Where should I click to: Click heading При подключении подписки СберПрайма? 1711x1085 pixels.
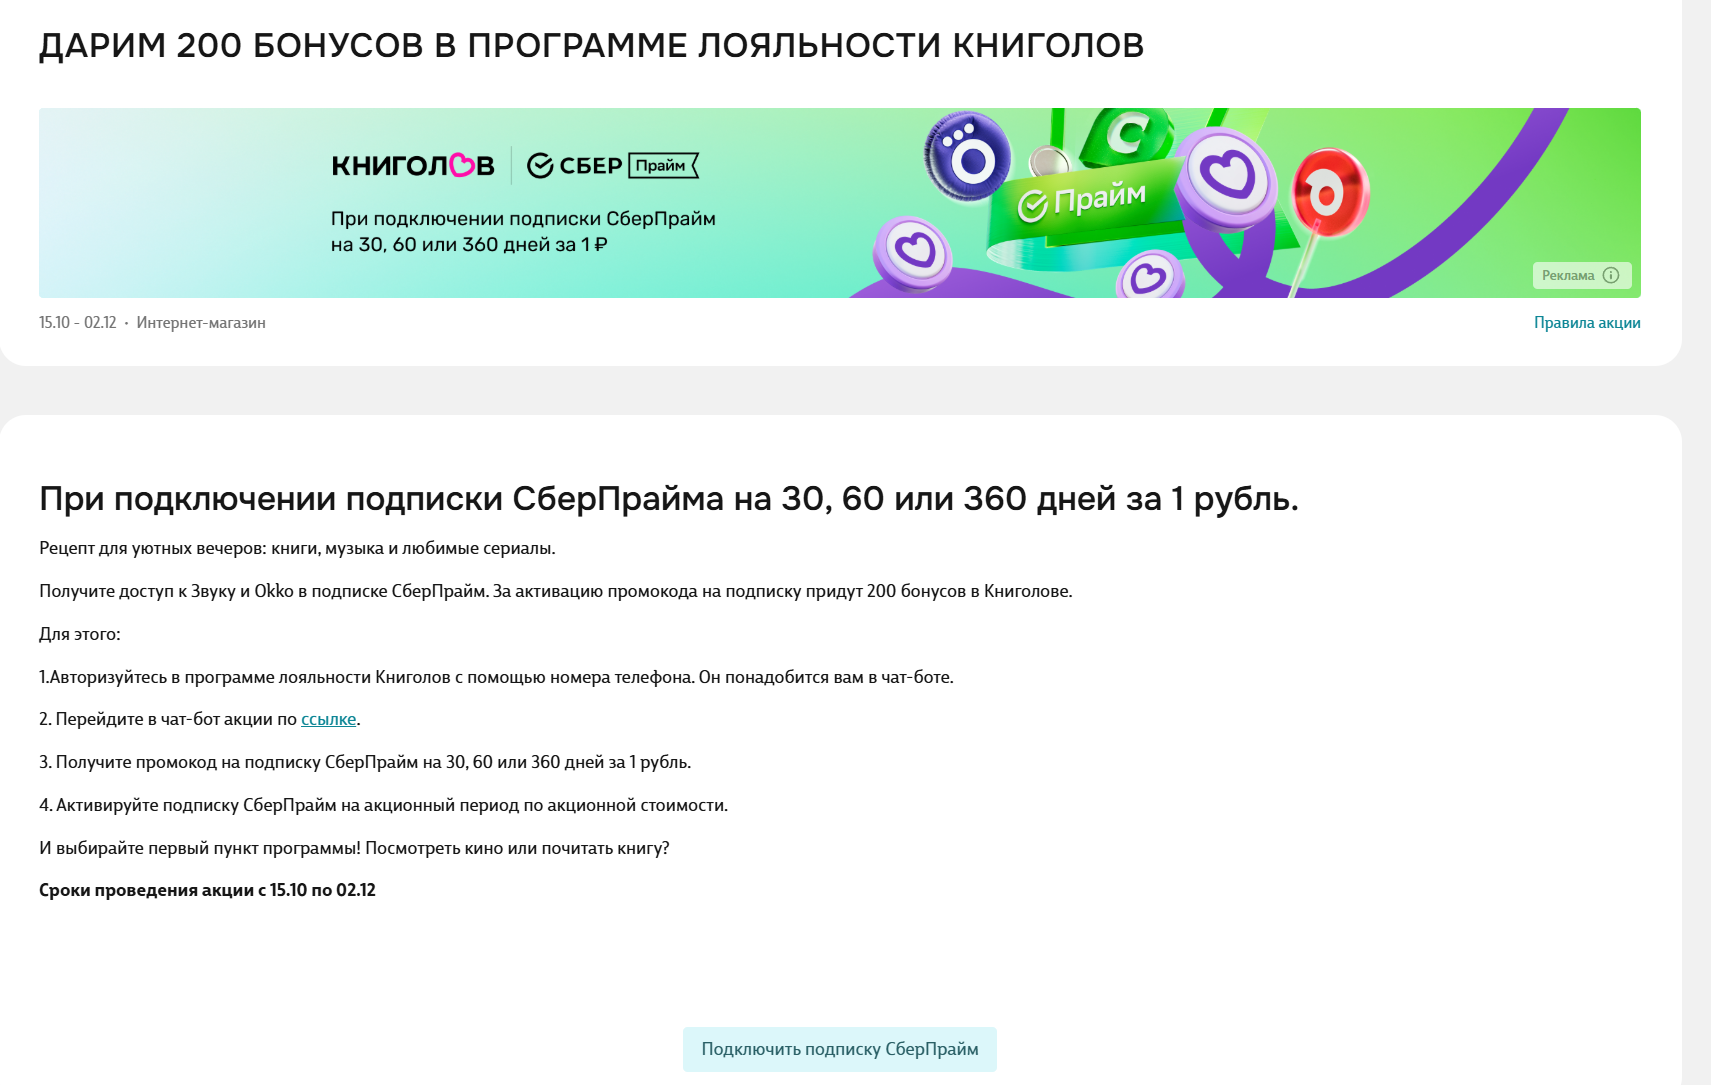click(x=669, y=498)
